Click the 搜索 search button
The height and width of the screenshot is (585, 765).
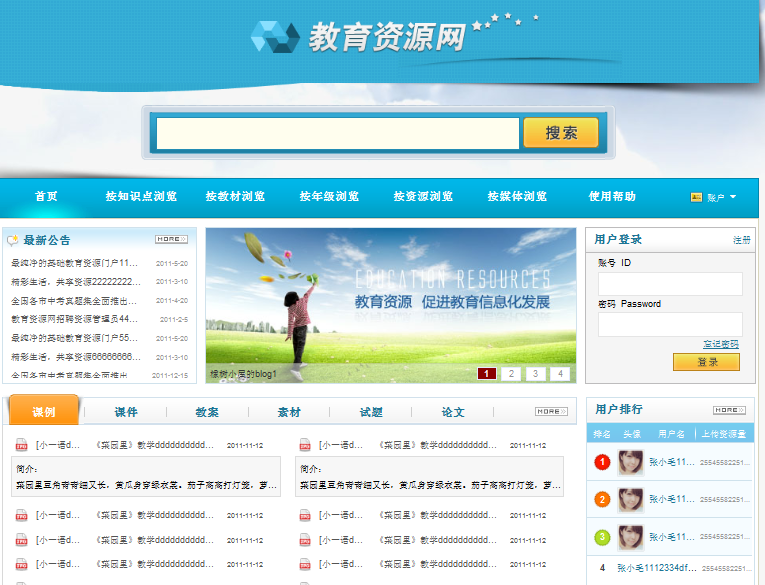561,133
